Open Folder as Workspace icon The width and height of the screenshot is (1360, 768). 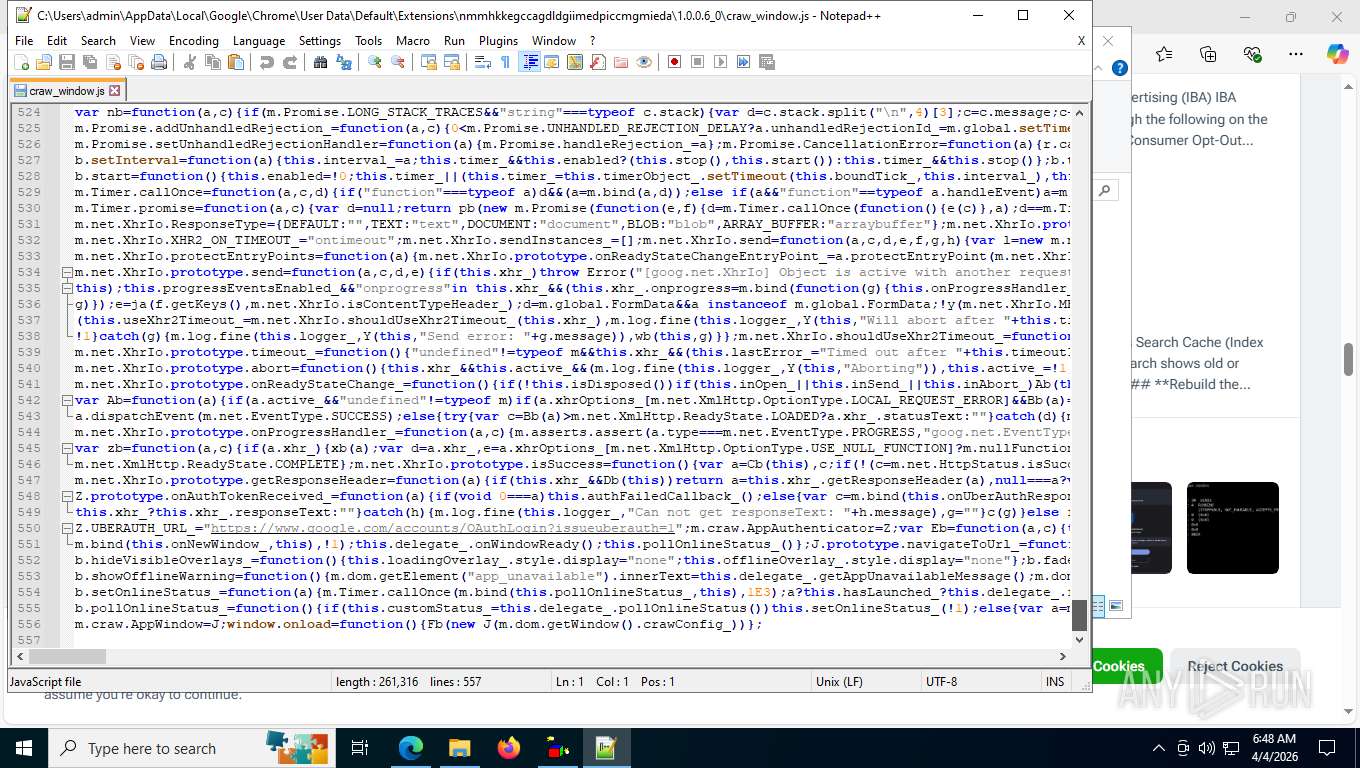[620, 62]
